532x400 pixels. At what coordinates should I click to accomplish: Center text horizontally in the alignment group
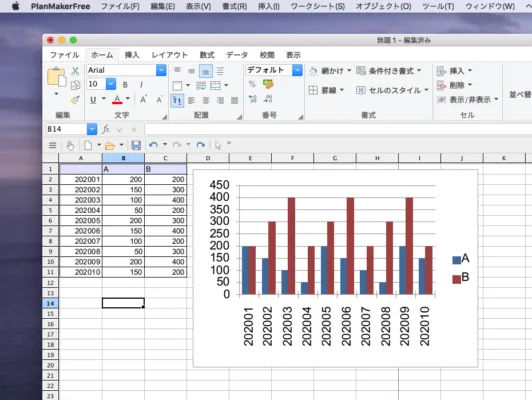coord(206,100)
